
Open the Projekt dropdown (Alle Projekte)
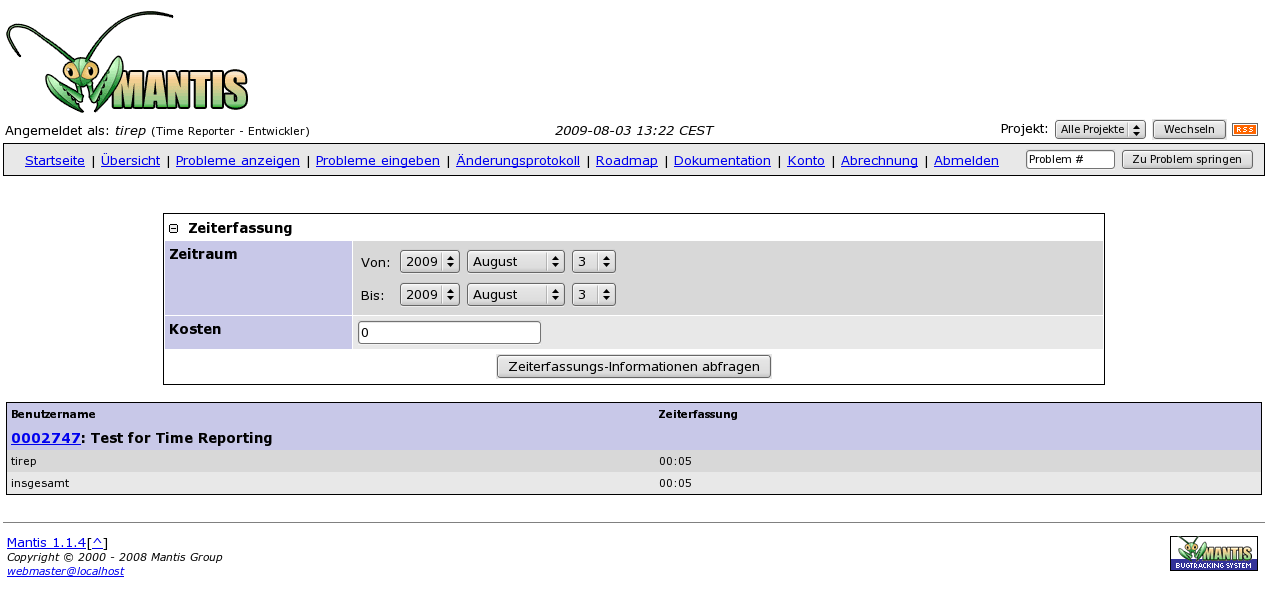[x=1099, y=130]
